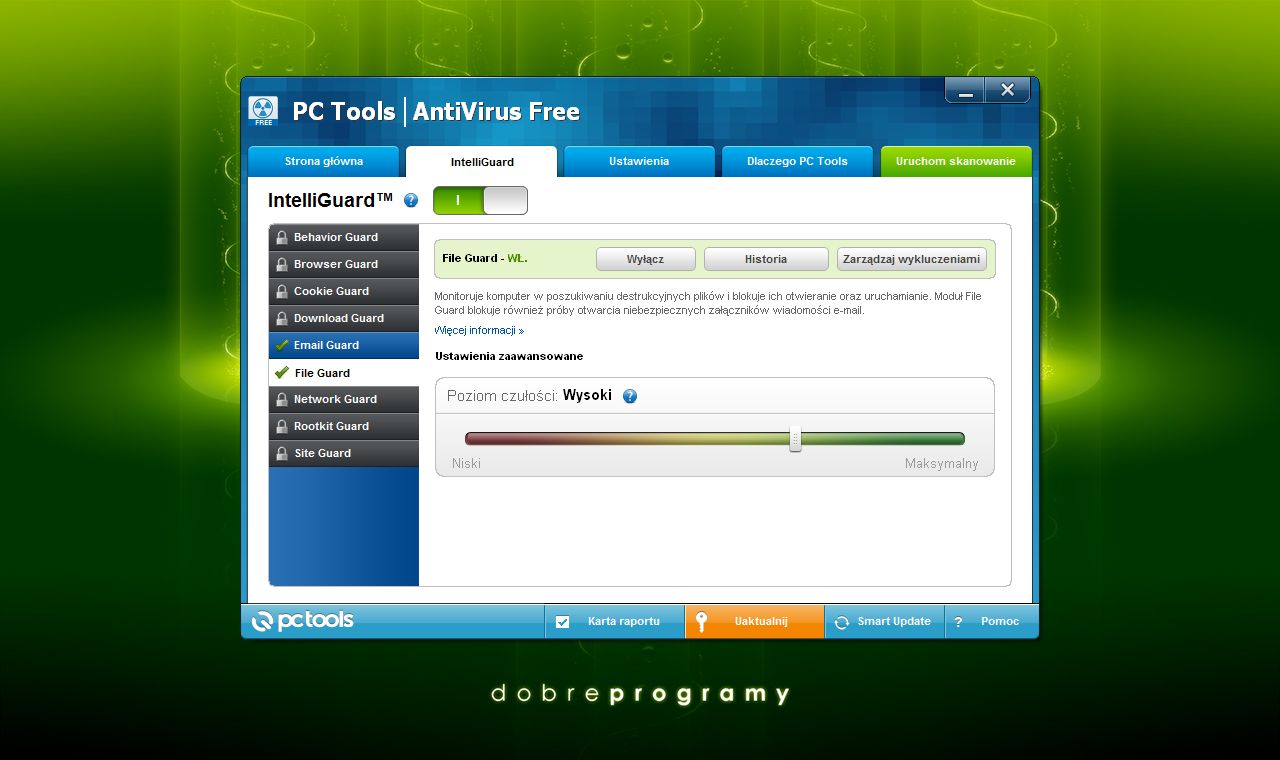Click the Maksymalny label below the slider
The width and height of the screenshot is (1280, 760).
tap(942, 464)
